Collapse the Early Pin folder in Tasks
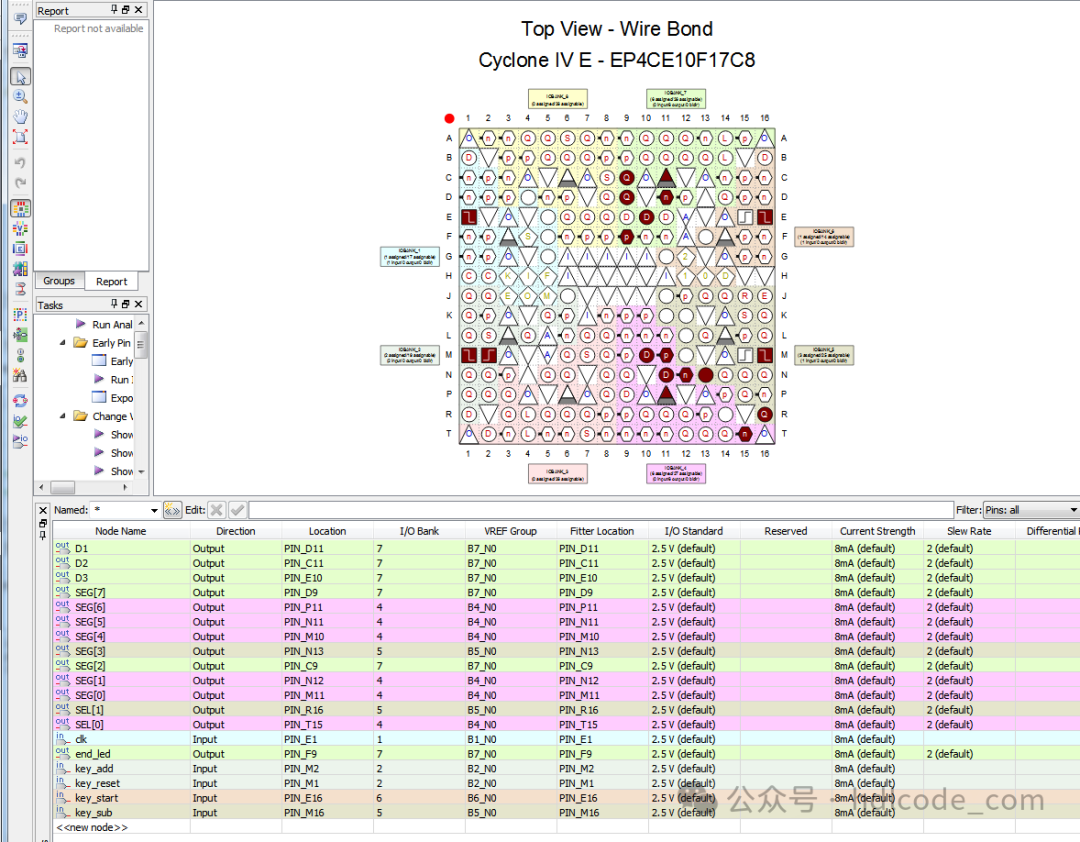 pyautogui.click(x=63, y=342)
